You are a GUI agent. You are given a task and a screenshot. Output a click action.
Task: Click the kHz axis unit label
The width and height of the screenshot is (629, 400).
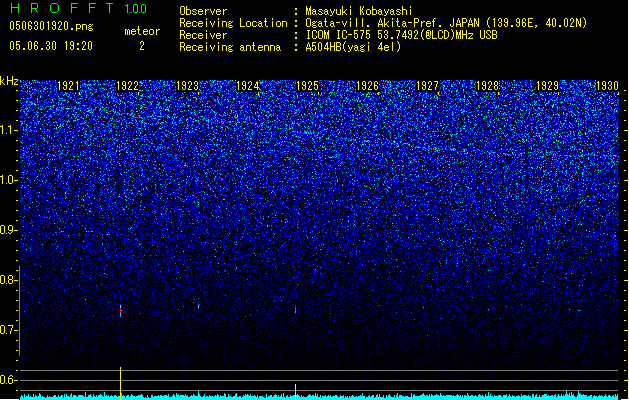pos(9,81)
